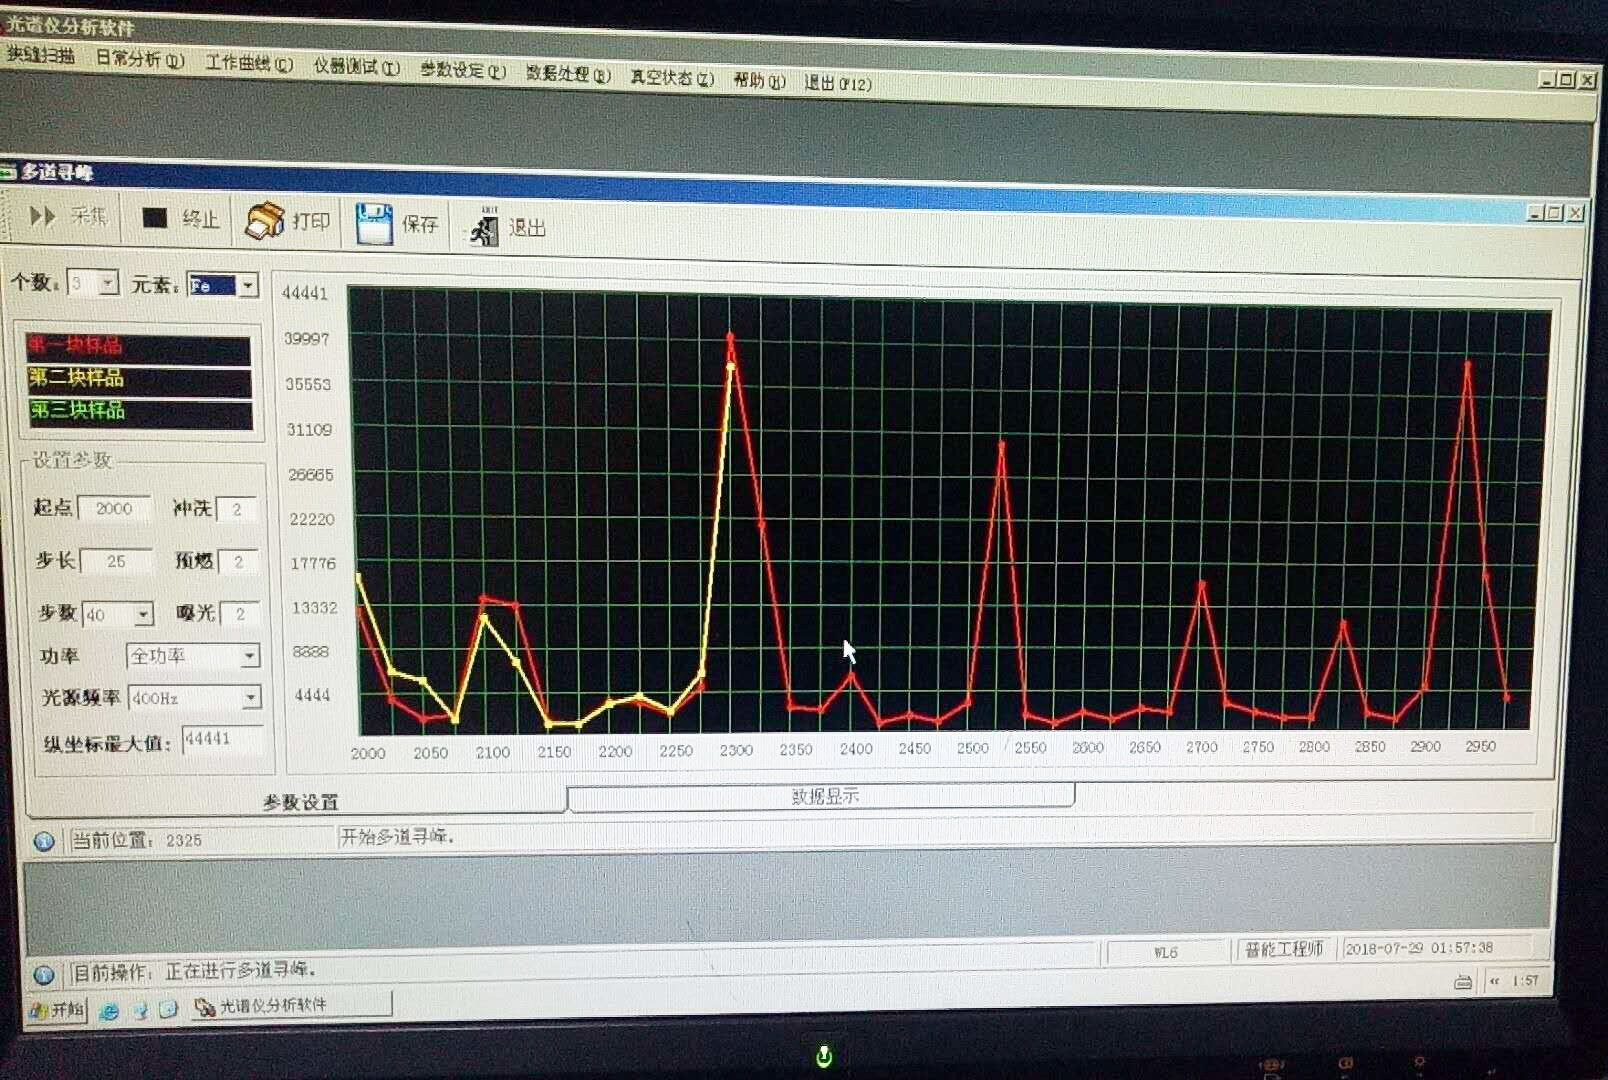Click the 打印 printer icon
This screenshot has width=1608, height=1080.
pos(265,221)
